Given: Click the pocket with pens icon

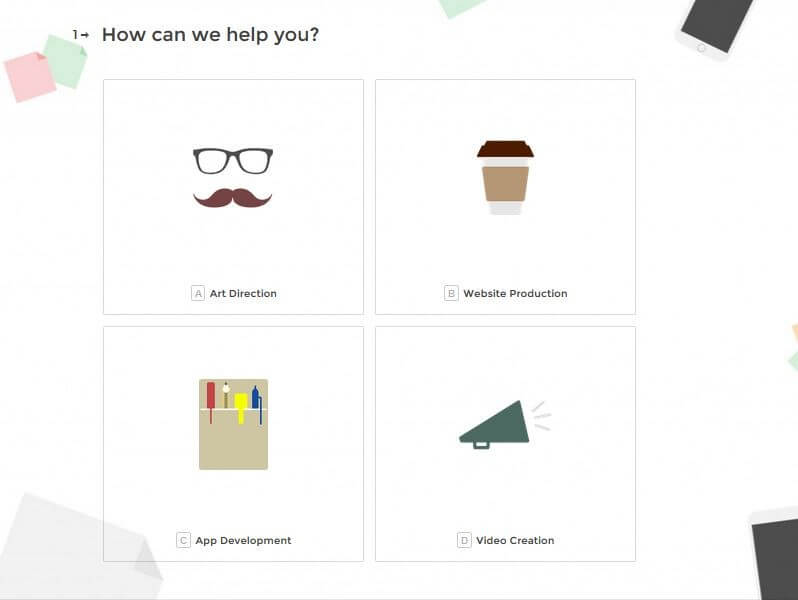Looking at the screenshot, I should (x=234, y=424).
